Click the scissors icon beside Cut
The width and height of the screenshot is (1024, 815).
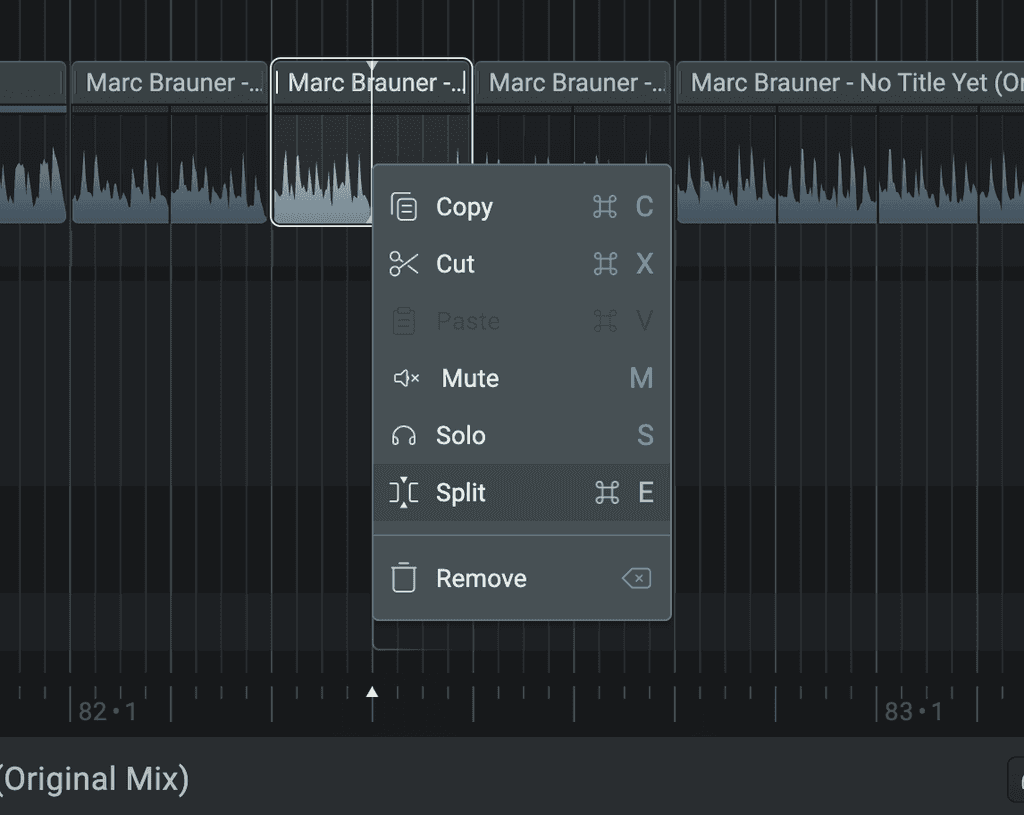(x=405, y=264)
